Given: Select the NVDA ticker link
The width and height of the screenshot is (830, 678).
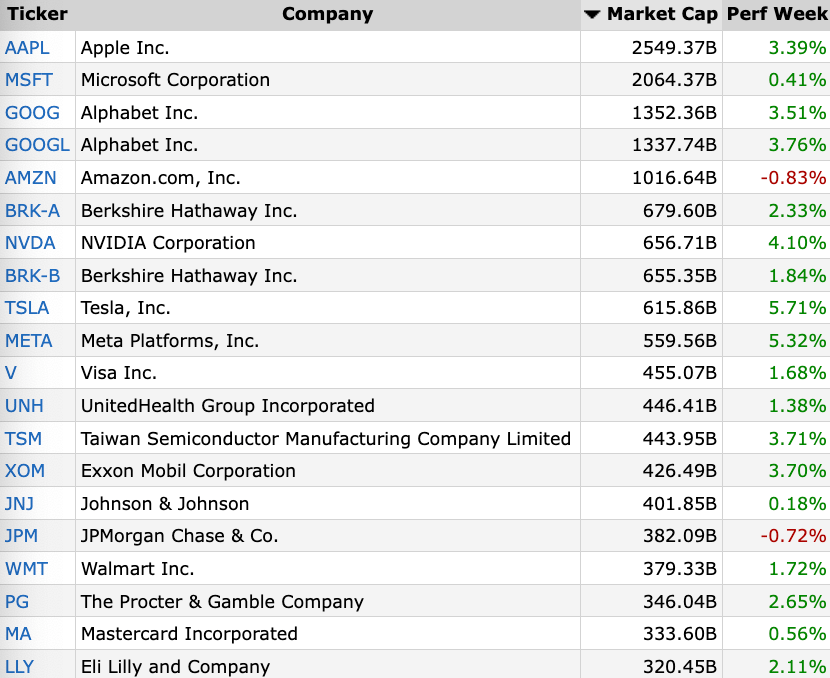Looking at the screenshot, I should (30, 243).
